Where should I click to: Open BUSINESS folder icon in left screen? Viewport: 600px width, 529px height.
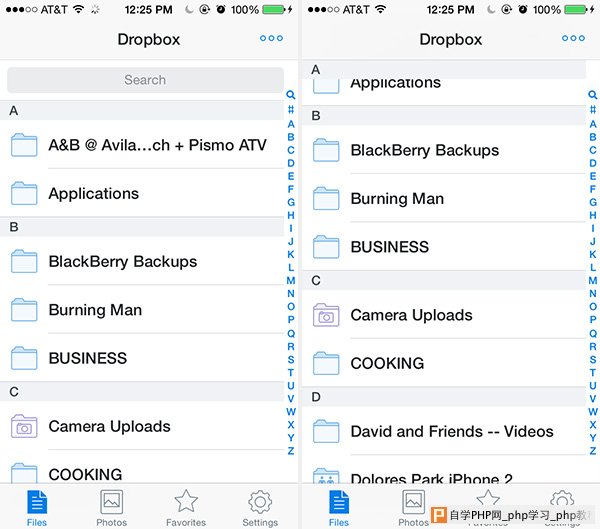coord(24,358)
